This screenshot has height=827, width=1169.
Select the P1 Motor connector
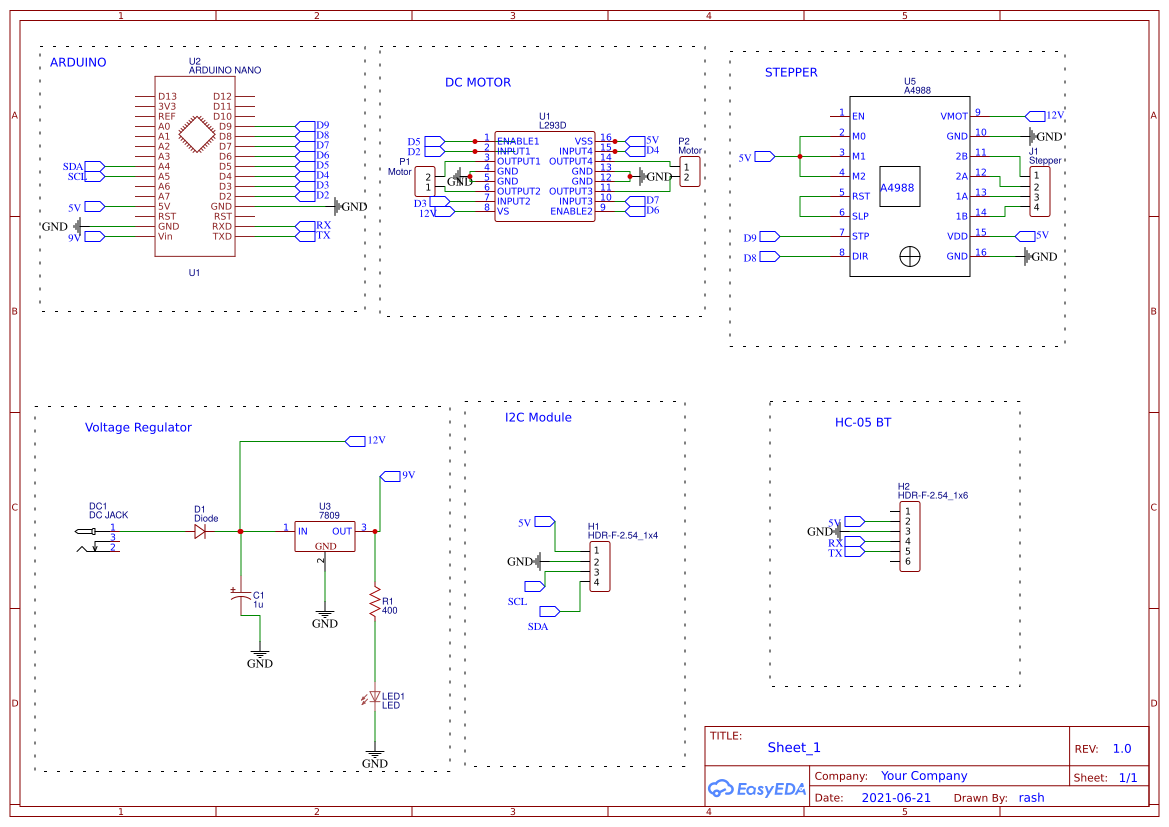click(x=425, y=181)
